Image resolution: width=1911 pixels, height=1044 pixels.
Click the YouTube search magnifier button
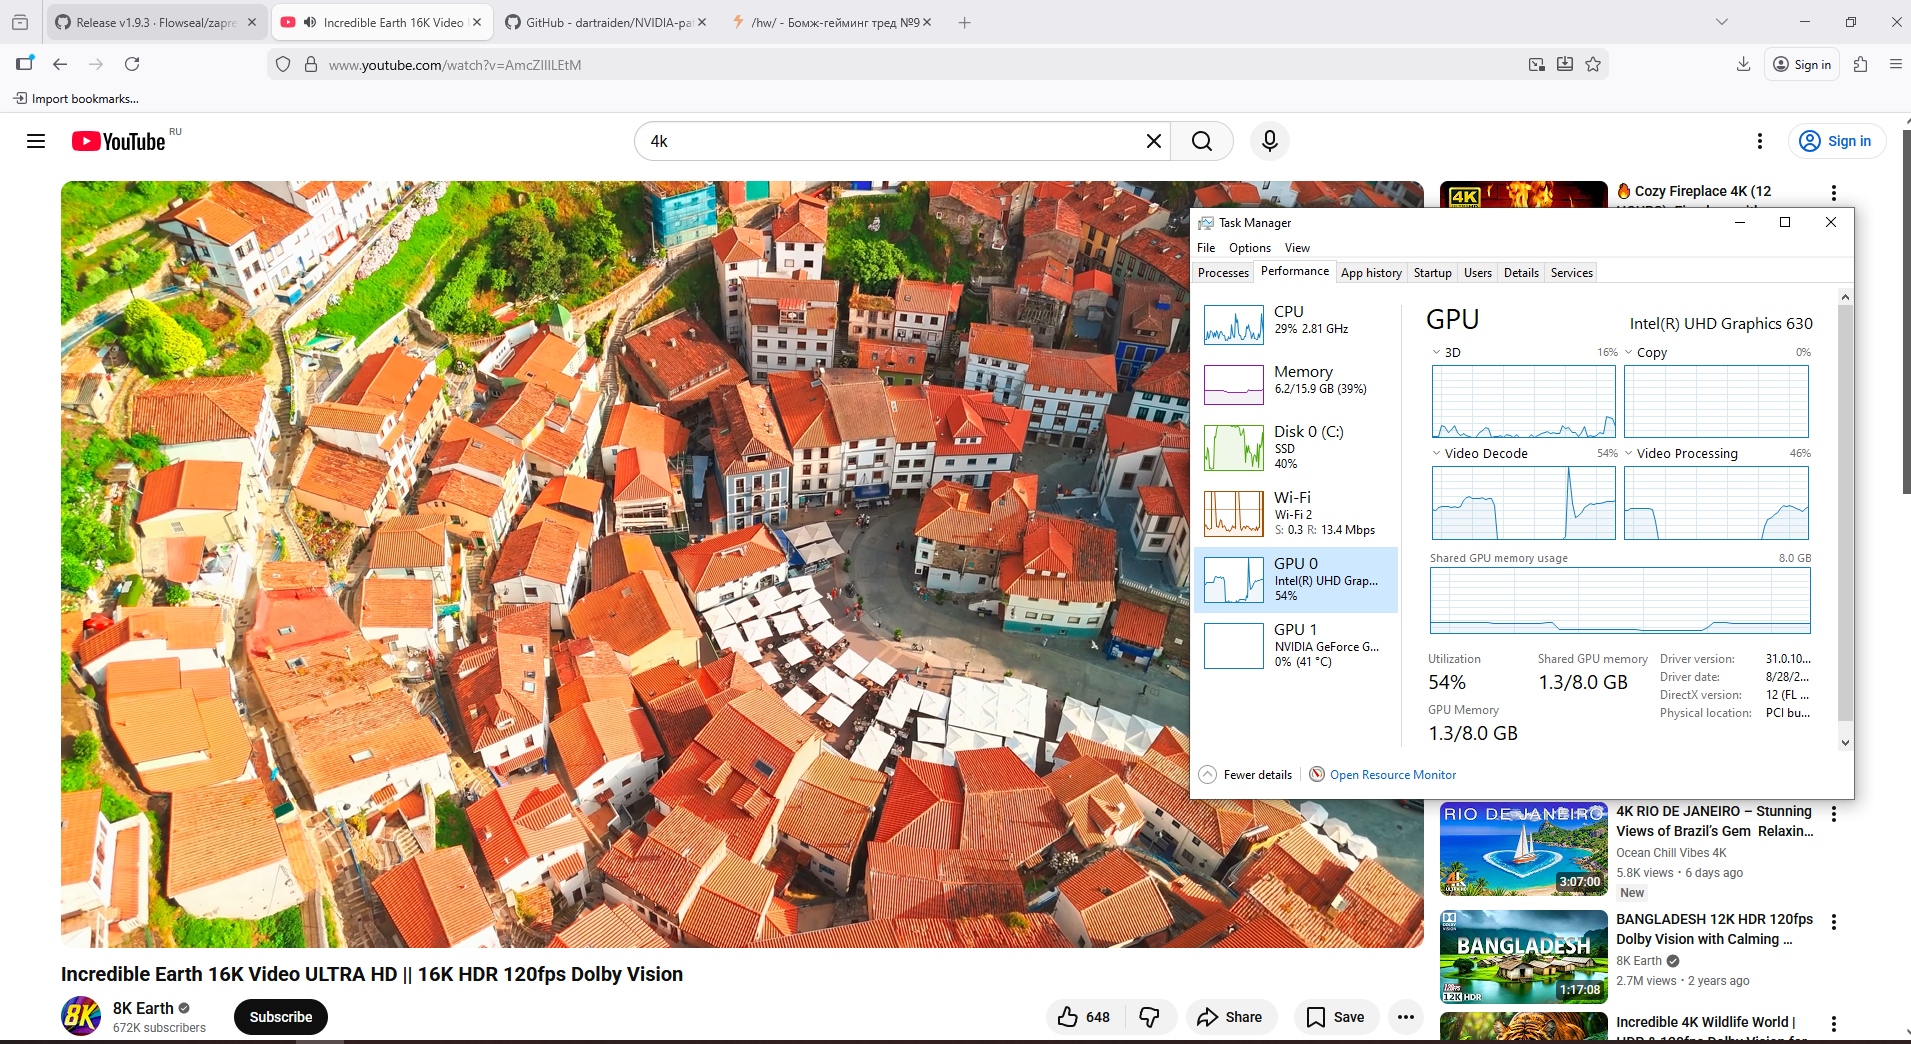tap(1202, 141)
